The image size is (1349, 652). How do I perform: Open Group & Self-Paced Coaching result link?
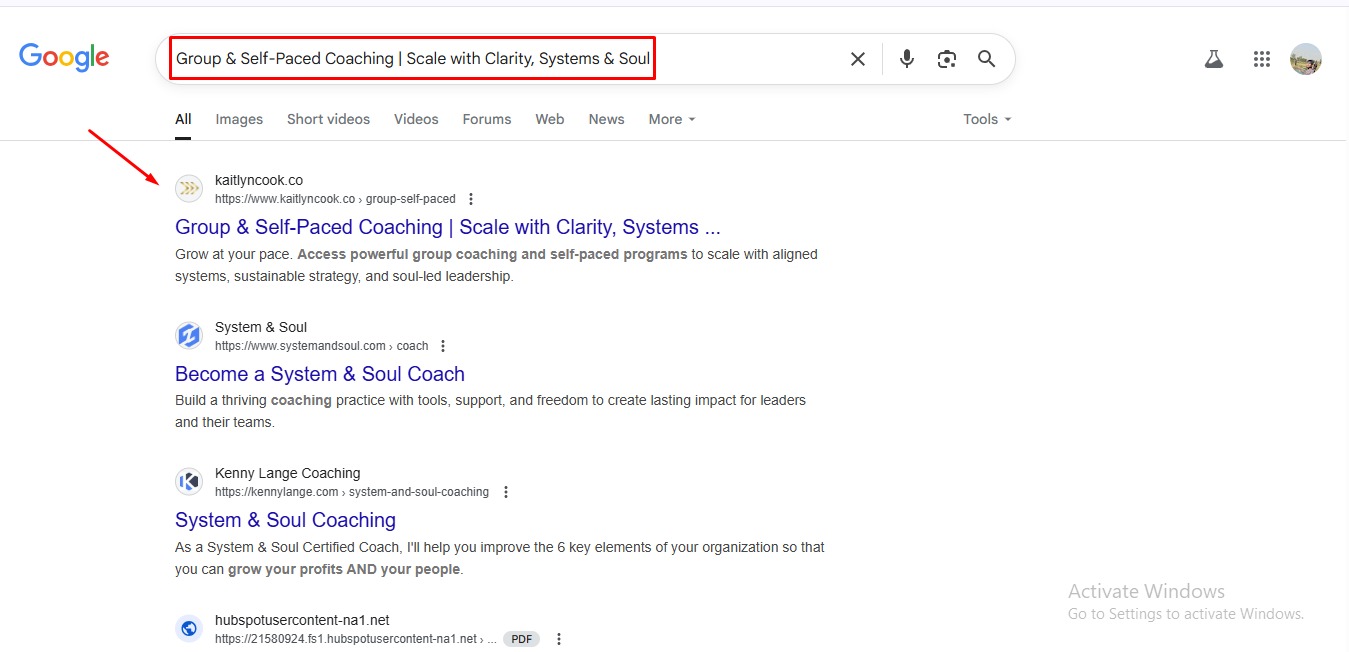click(447, 227)
